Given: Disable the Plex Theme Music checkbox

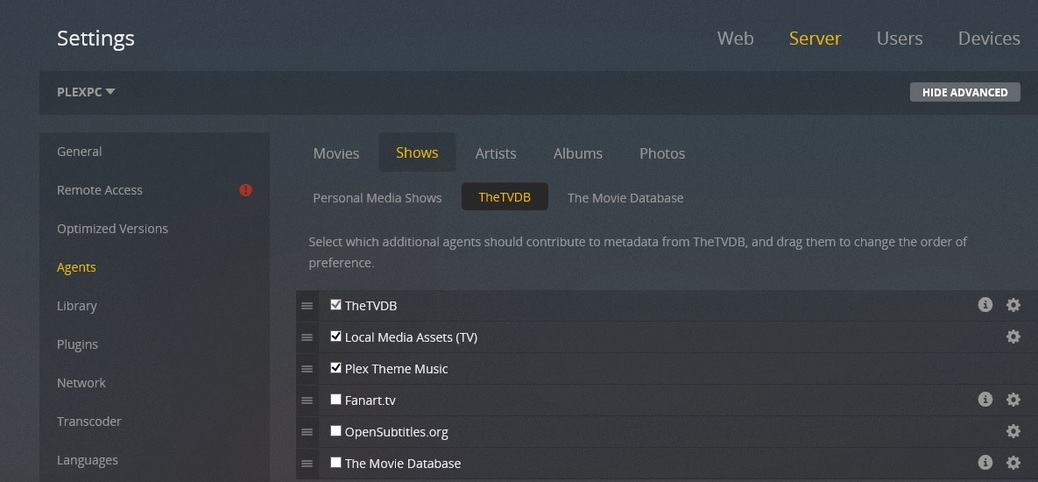Looking at the screenshot, I should (x=336, y=368).
